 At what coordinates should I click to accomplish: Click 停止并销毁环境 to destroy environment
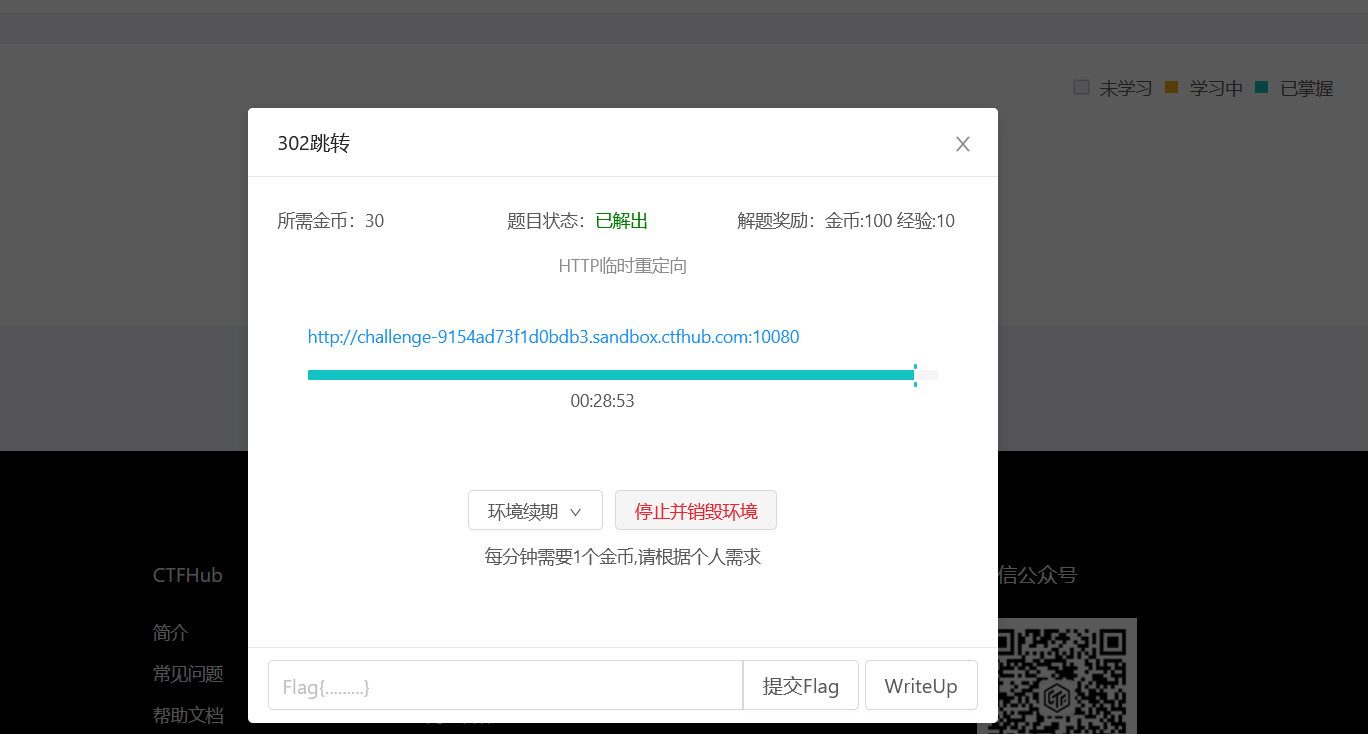pyautogui.click(x=697, y=510)
